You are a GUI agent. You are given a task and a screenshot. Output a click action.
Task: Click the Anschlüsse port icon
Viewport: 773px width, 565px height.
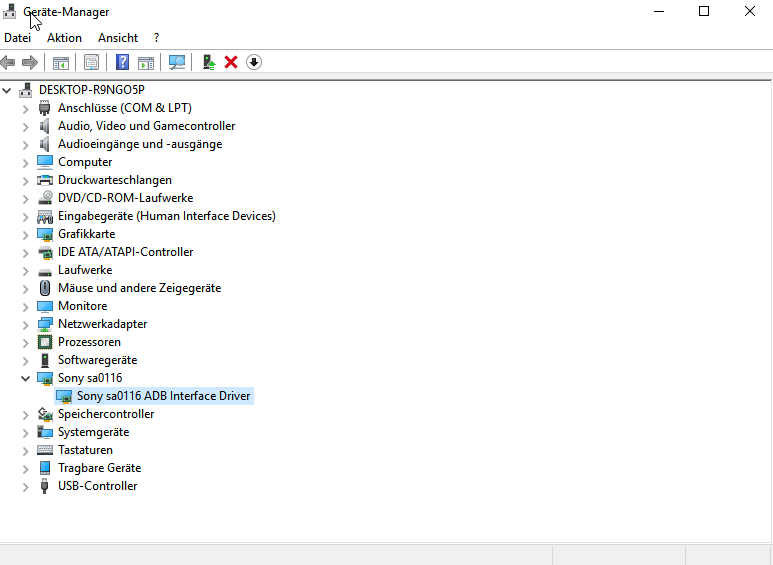pos(44,107)
